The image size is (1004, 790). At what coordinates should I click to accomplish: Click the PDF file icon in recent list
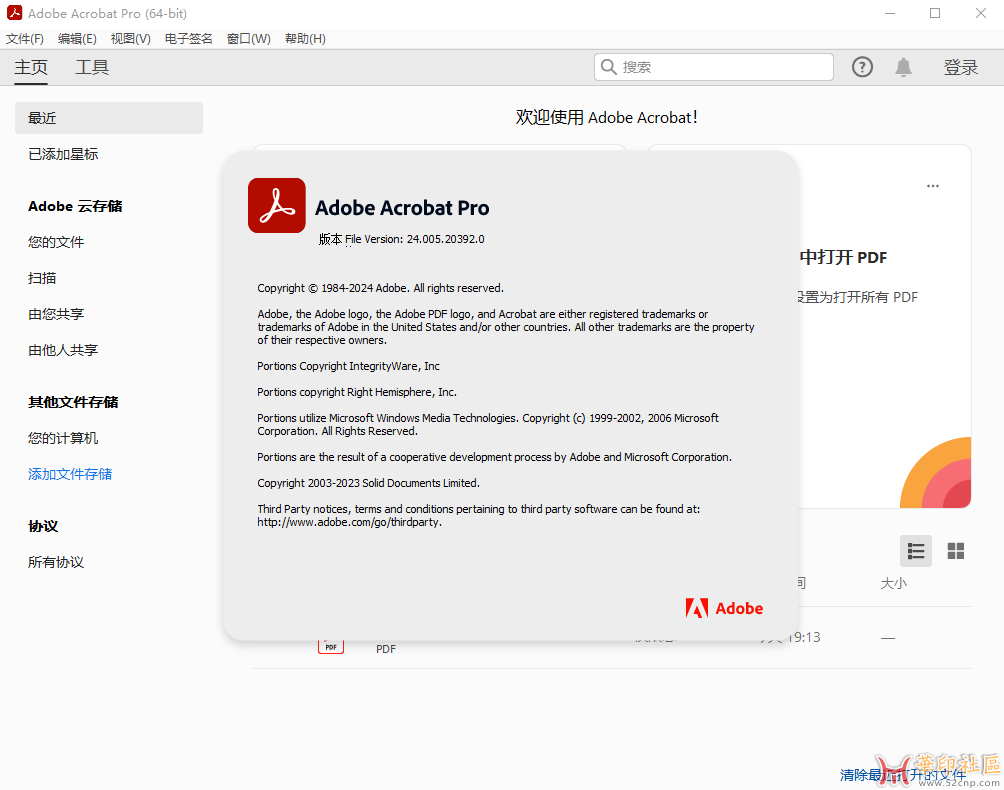tap(331, 645)
